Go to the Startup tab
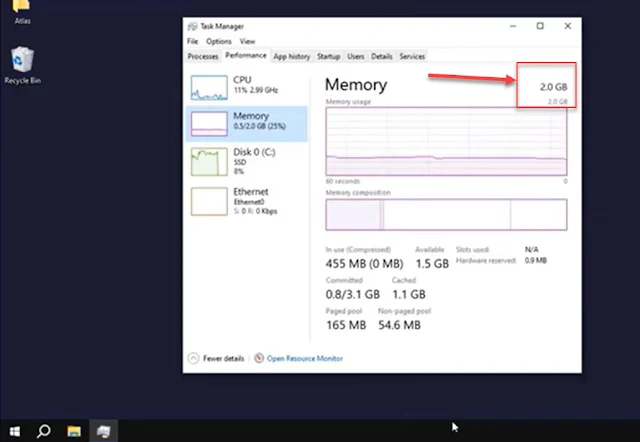 pos(329,56)
